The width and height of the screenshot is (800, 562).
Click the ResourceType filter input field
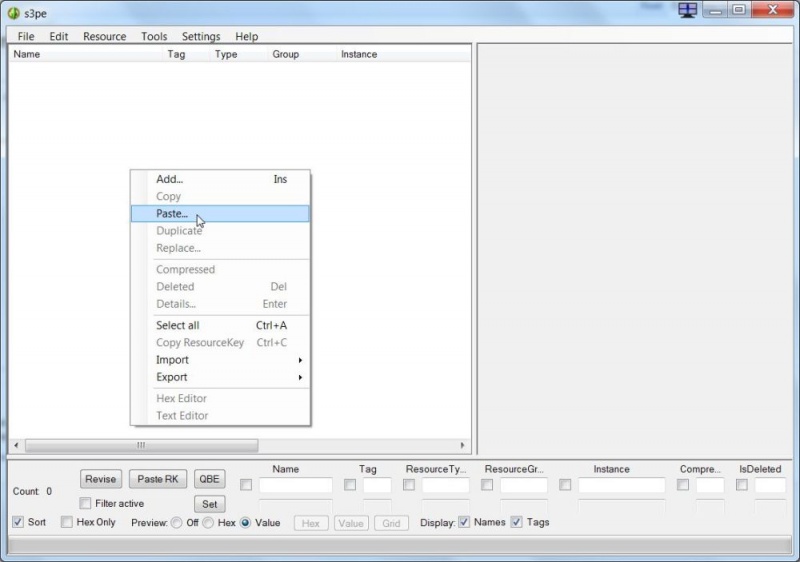click(x=445, y=485)
